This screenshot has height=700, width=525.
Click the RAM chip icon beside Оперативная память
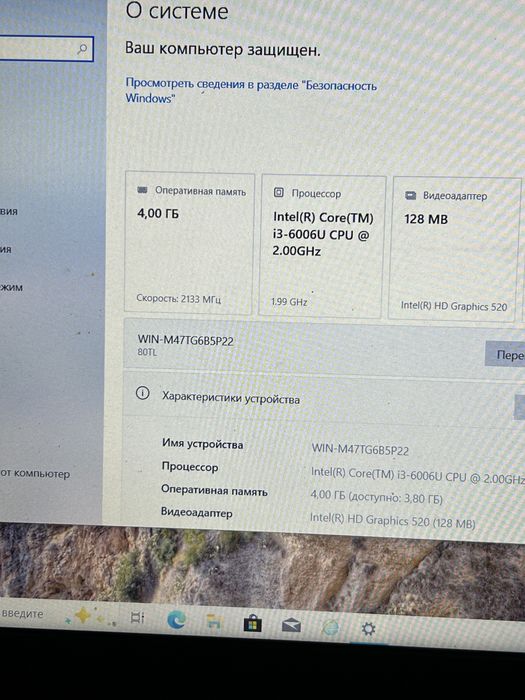[x=142, y=190]
